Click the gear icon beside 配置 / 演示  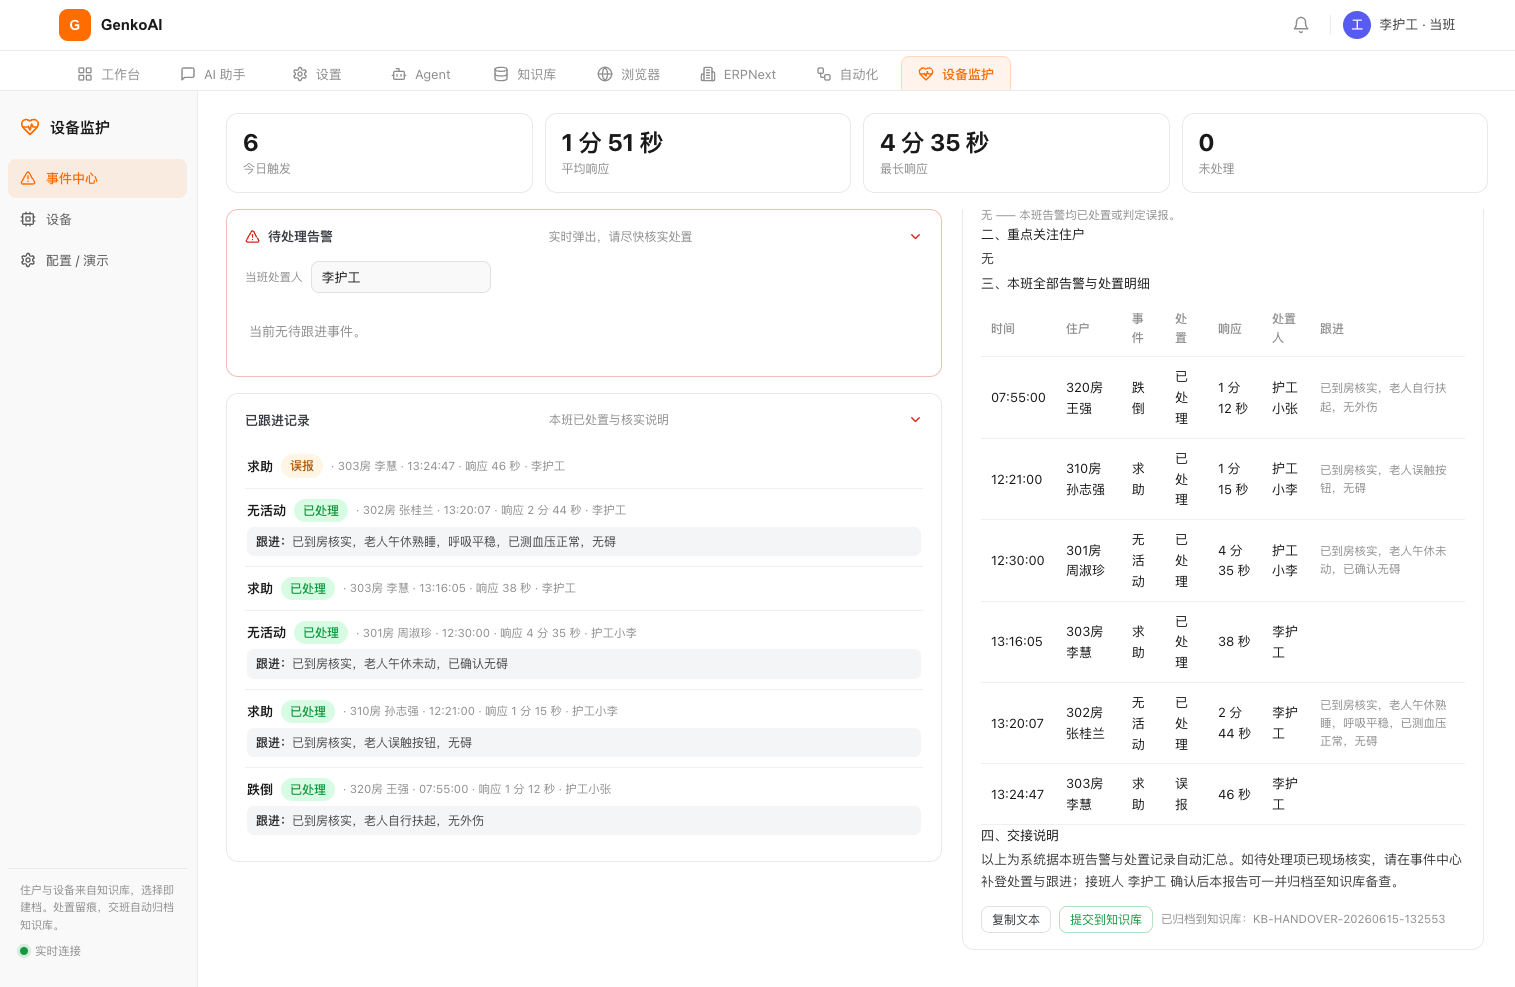[28, 260]
